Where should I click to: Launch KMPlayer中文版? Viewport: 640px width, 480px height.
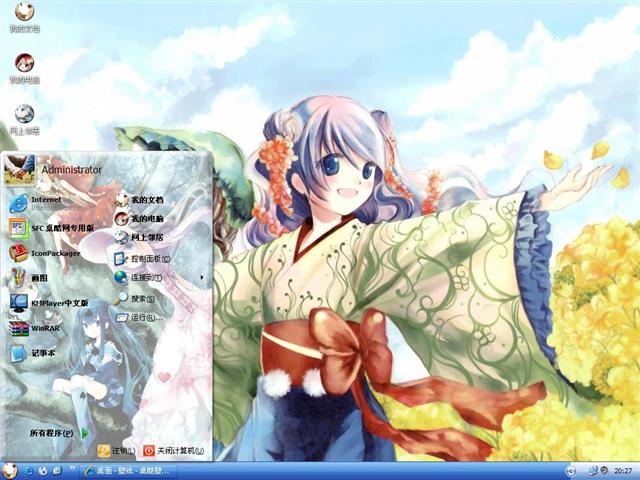[x=49, y=303]
